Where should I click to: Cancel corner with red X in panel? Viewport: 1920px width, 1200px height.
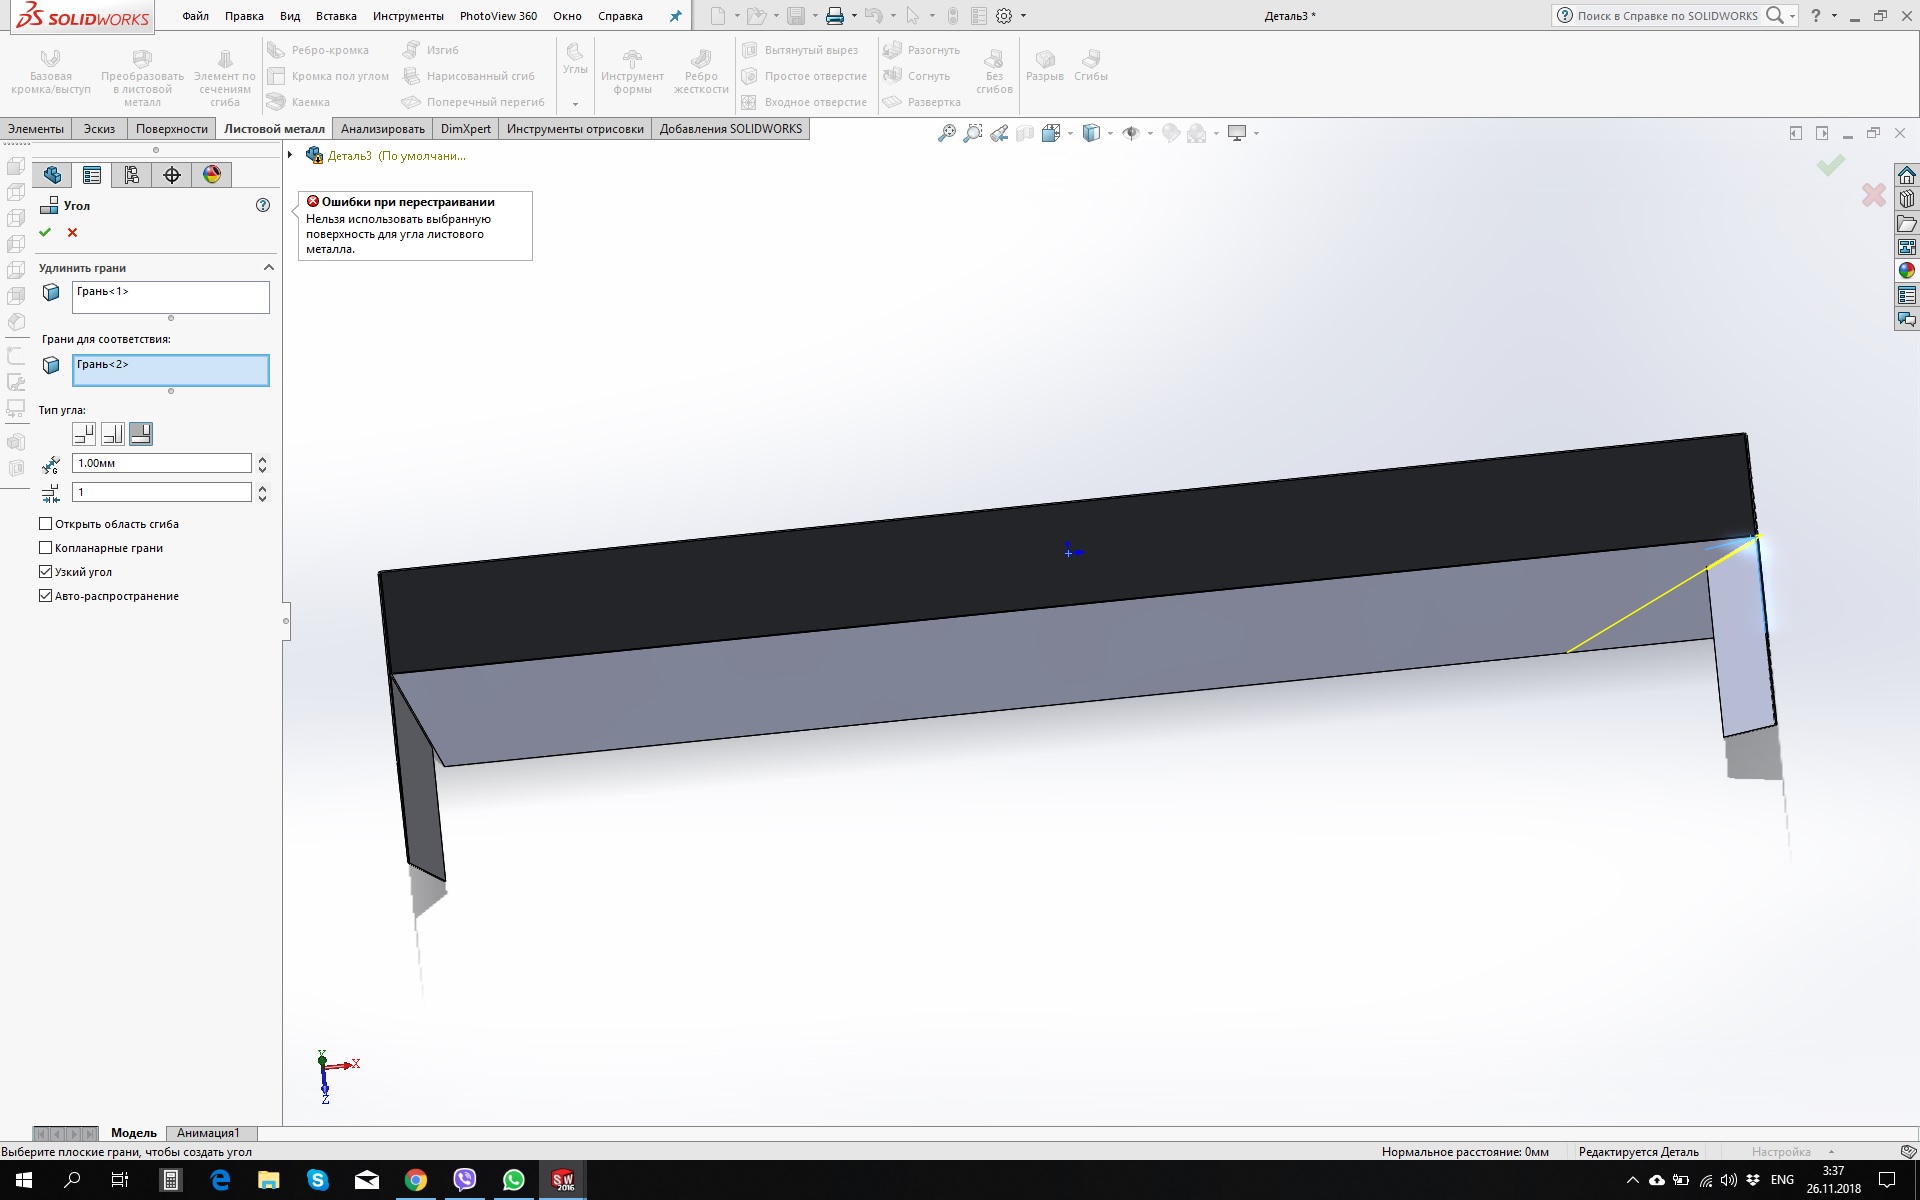(x=72, y=232)
